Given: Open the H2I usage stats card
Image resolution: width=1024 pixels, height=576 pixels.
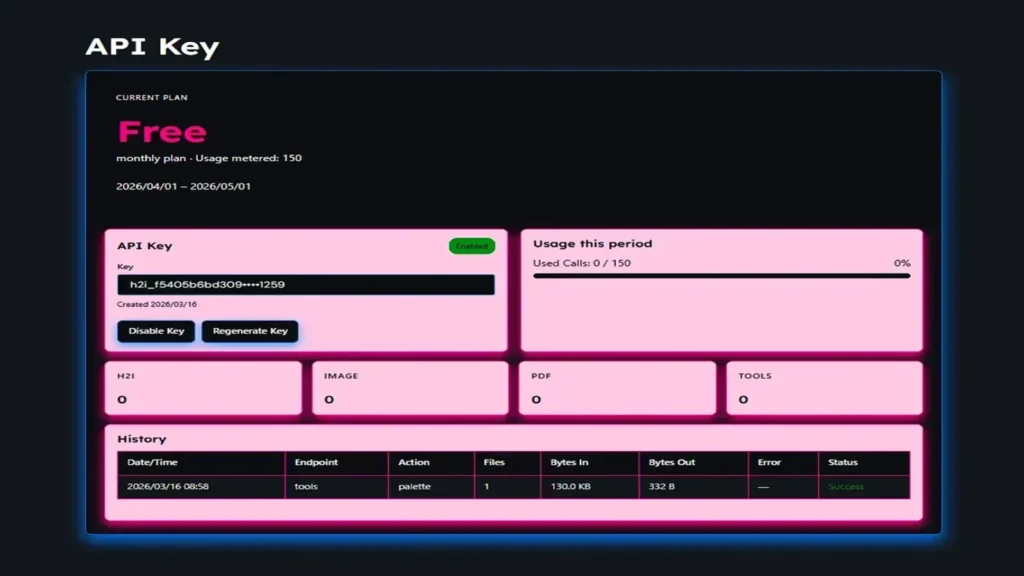Looking at the screenshot, I should coord(200,388).
